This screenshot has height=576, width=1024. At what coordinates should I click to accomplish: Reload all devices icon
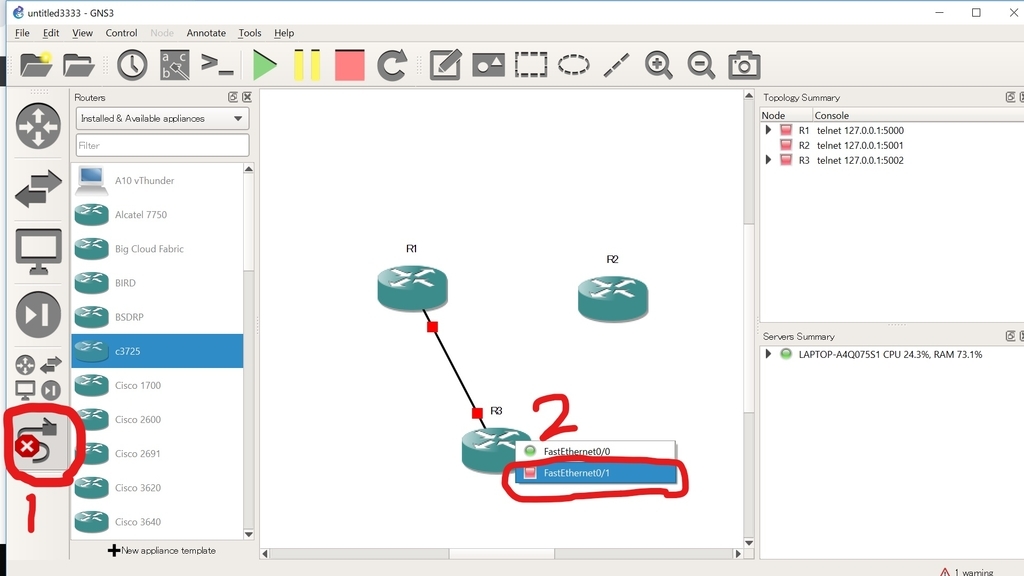[x=392, y=65]
